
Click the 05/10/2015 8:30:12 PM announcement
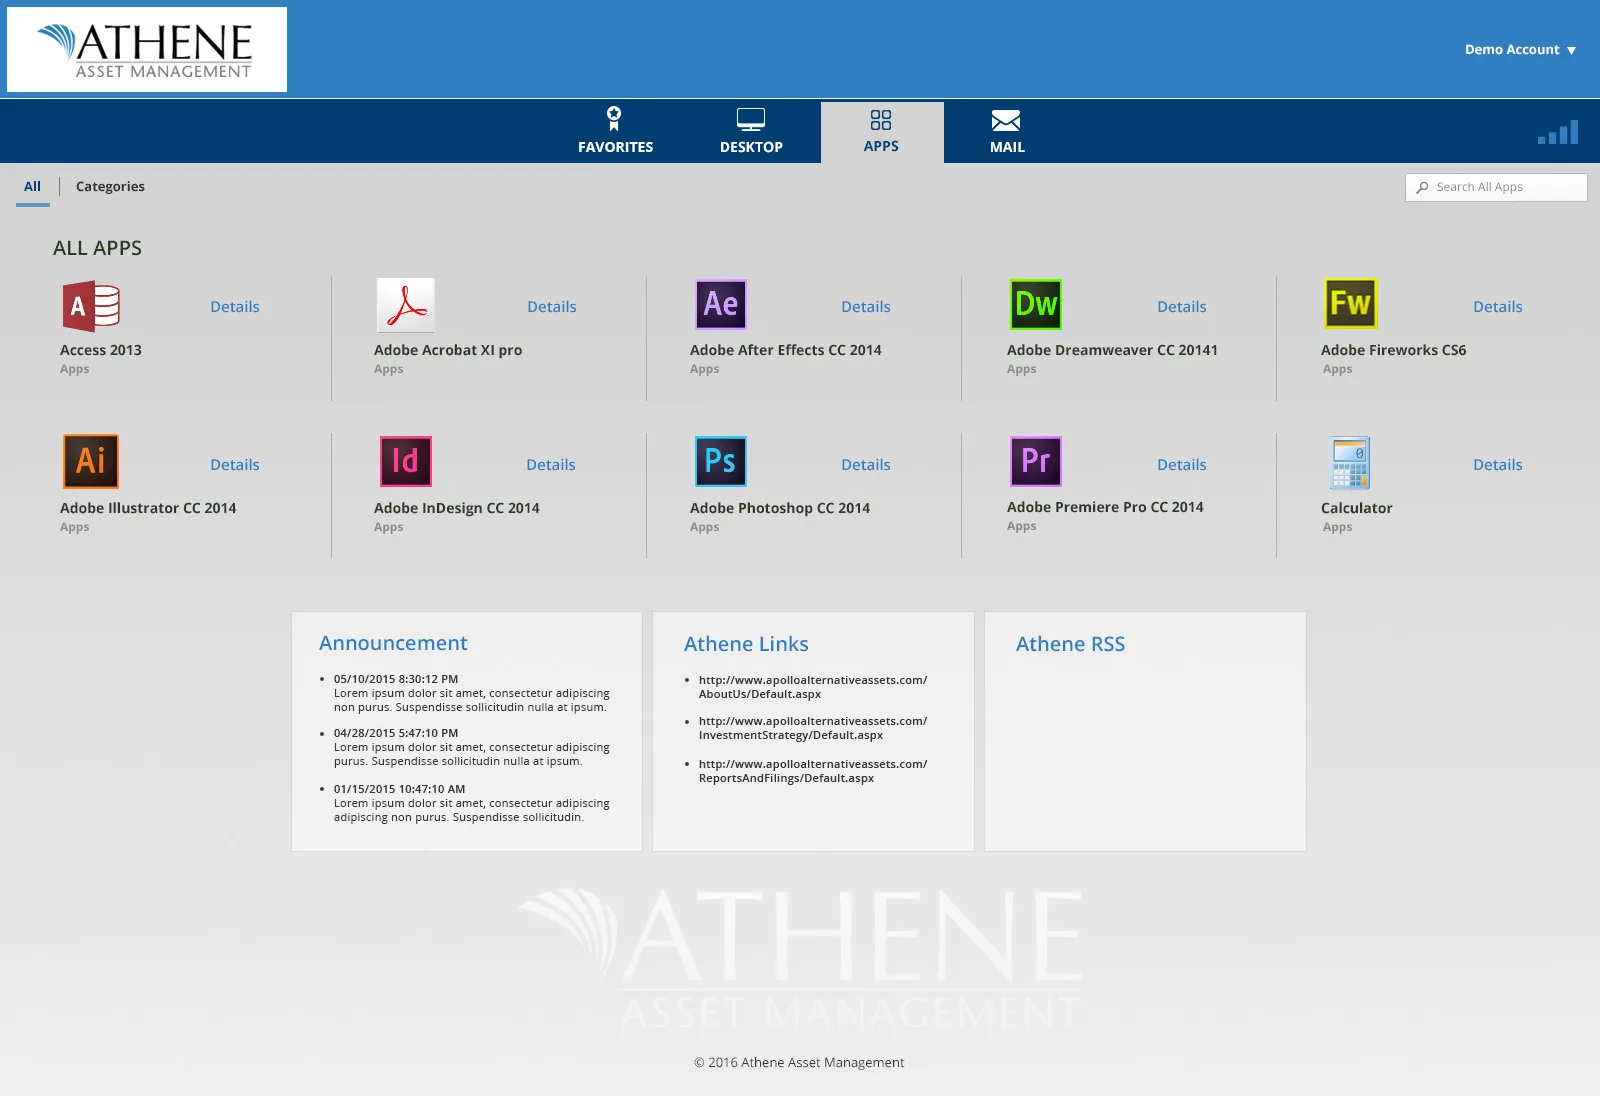(x=472, y=693)
